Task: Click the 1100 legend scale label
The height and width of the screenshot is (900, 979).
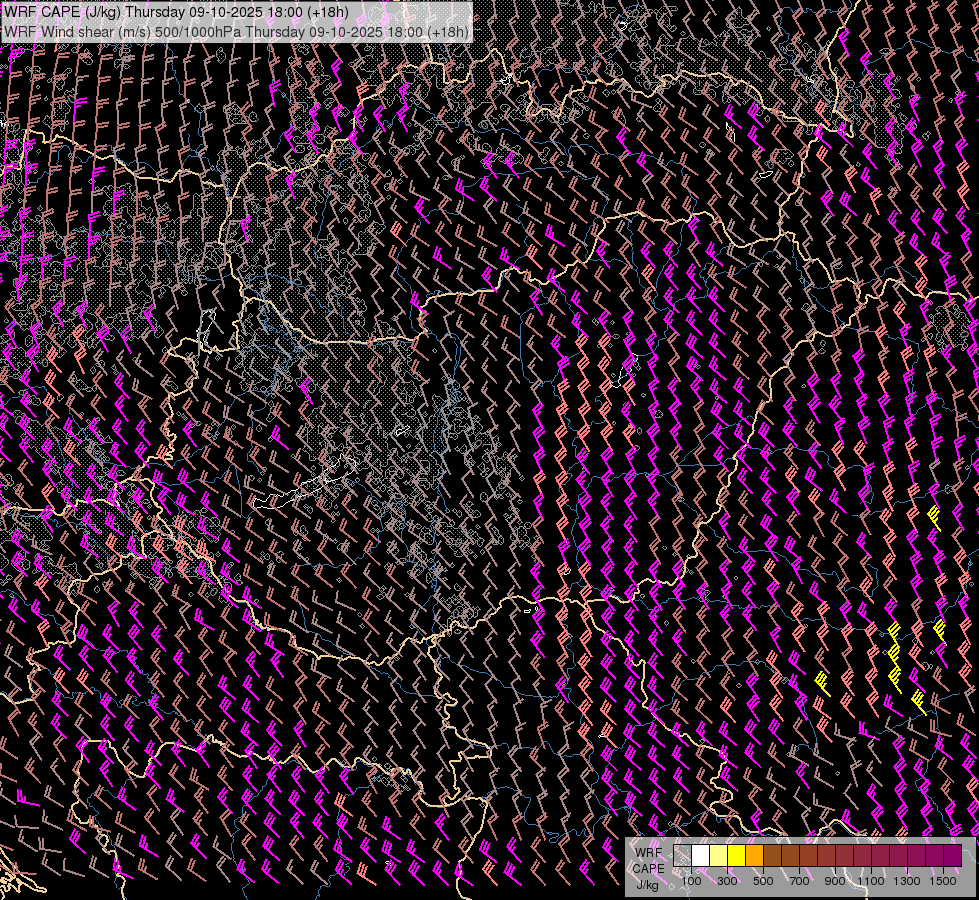Action: click(871, 881)
